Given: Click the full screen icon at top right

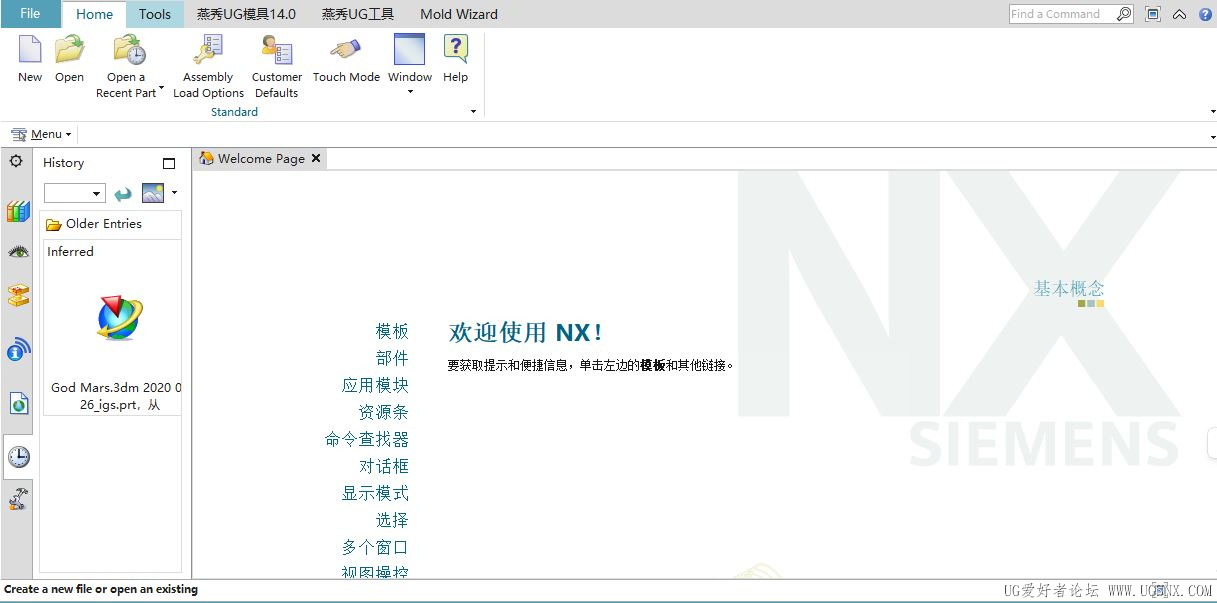Looking at the screenshot, I should [1153, 14].
